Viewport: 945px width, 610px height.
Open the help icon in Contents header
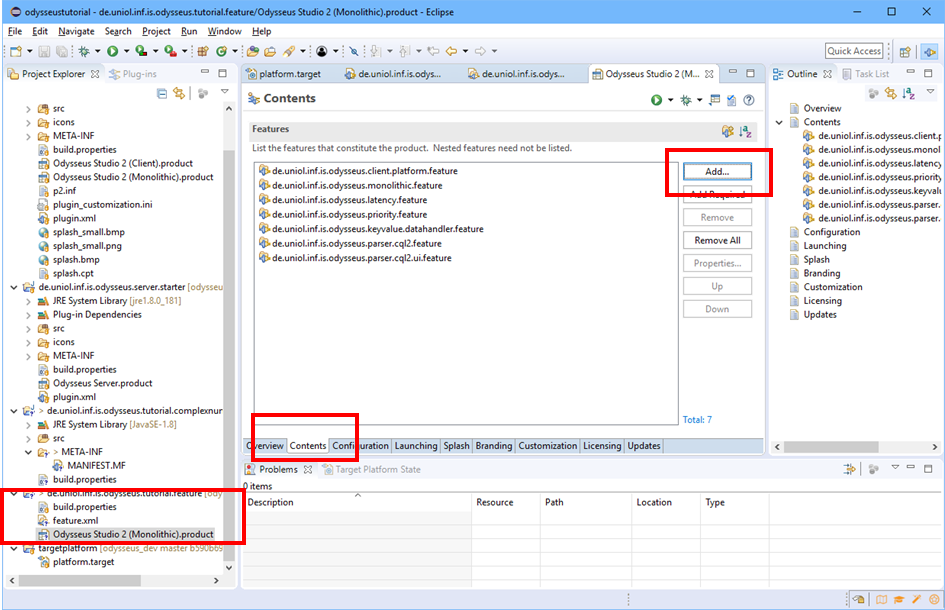[748, 99]
